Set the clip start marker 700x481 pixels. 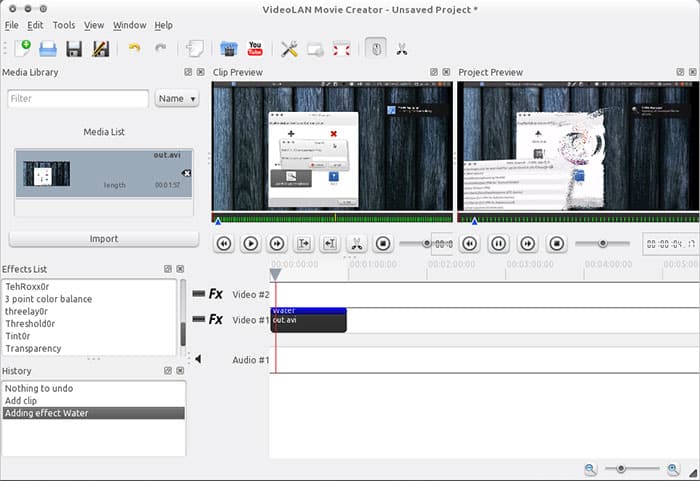coord(304,243)
